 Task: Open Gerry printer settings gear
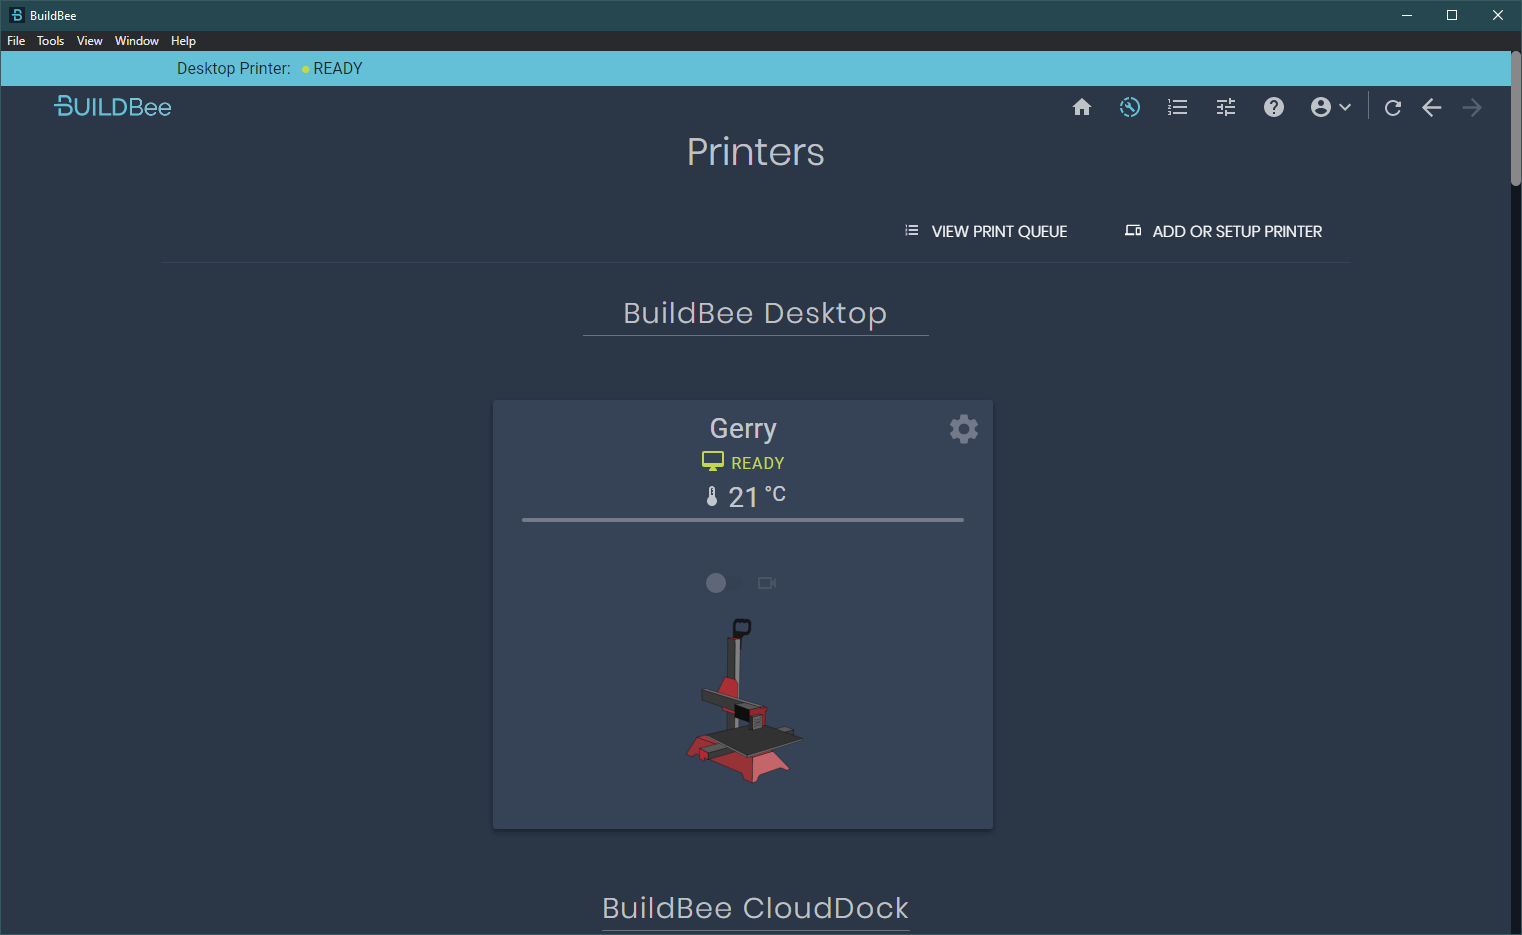tap(964, 429)
